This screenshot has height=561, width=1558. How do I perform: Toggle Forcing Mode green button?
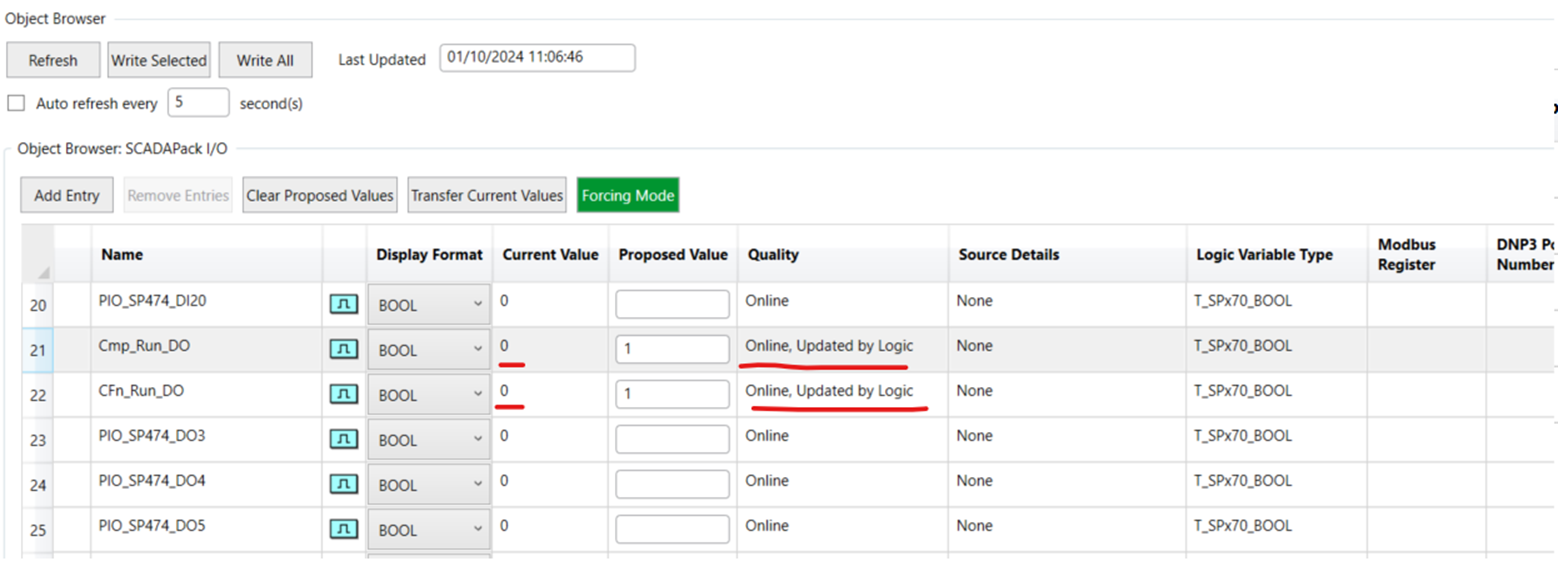pos(627,195)
